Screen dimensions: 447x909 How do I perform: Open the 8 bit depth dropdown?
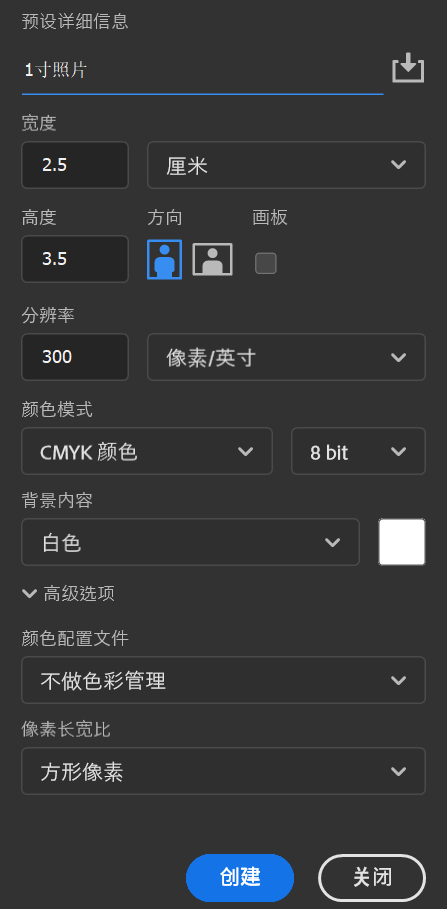358,451
